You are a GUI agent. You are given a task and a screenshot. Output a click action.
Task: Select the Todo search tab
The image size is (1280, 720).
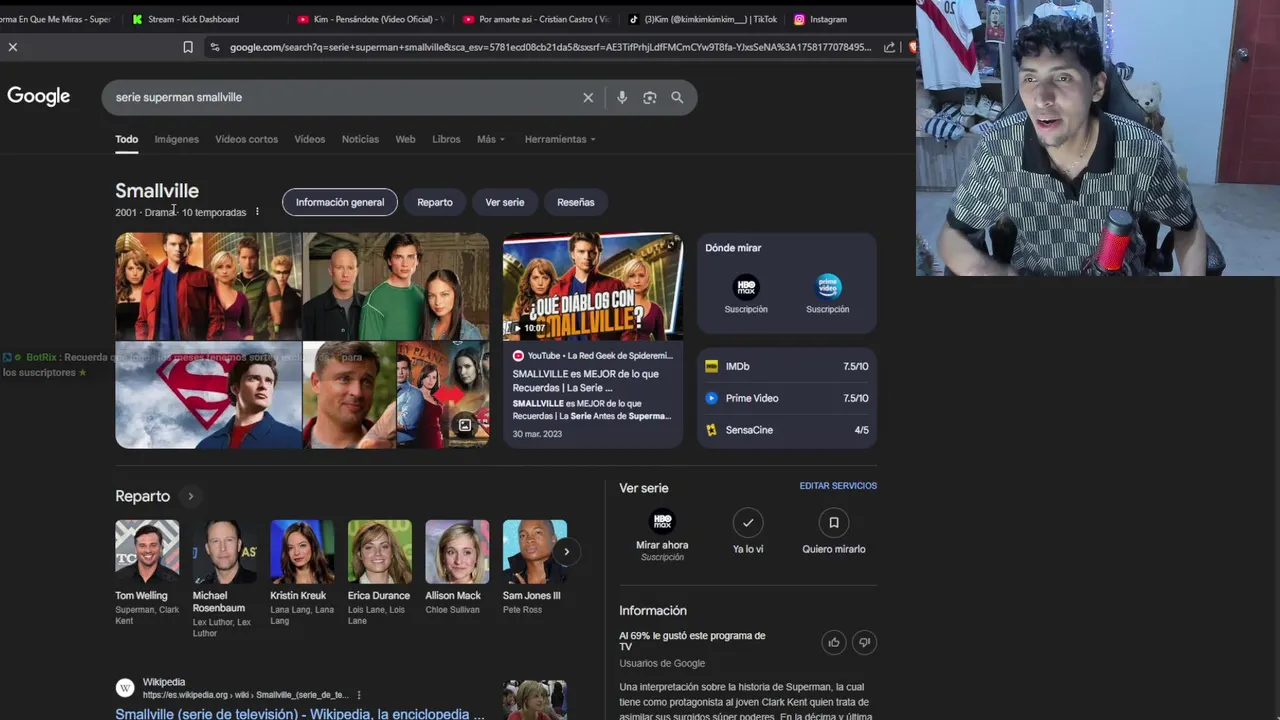126,139
